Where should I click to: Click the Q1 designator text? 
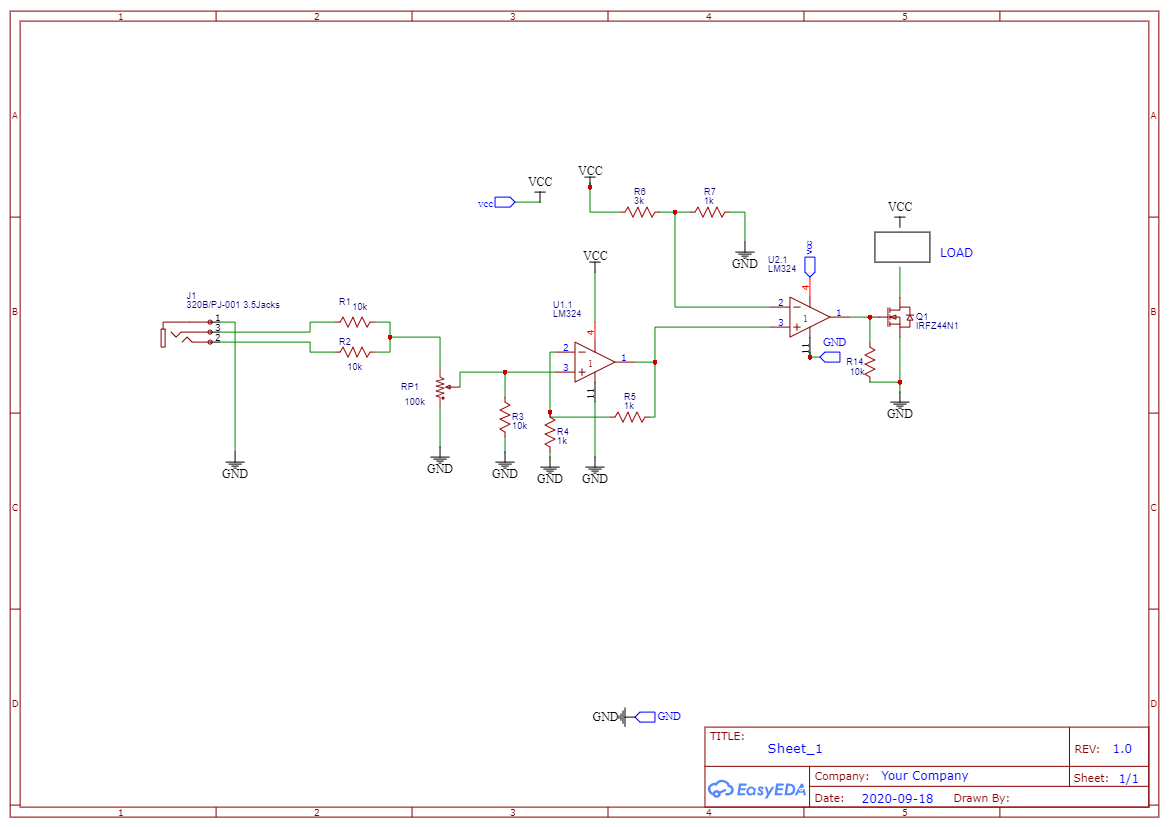tap(922, 317)
